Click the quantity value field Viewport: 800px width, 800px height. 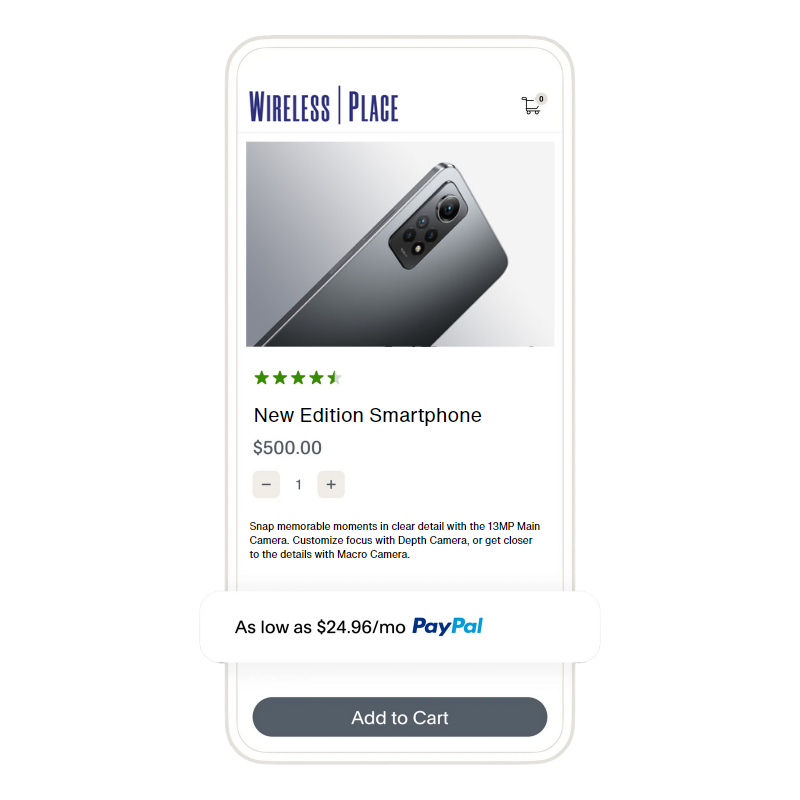[x=298, y=485]
